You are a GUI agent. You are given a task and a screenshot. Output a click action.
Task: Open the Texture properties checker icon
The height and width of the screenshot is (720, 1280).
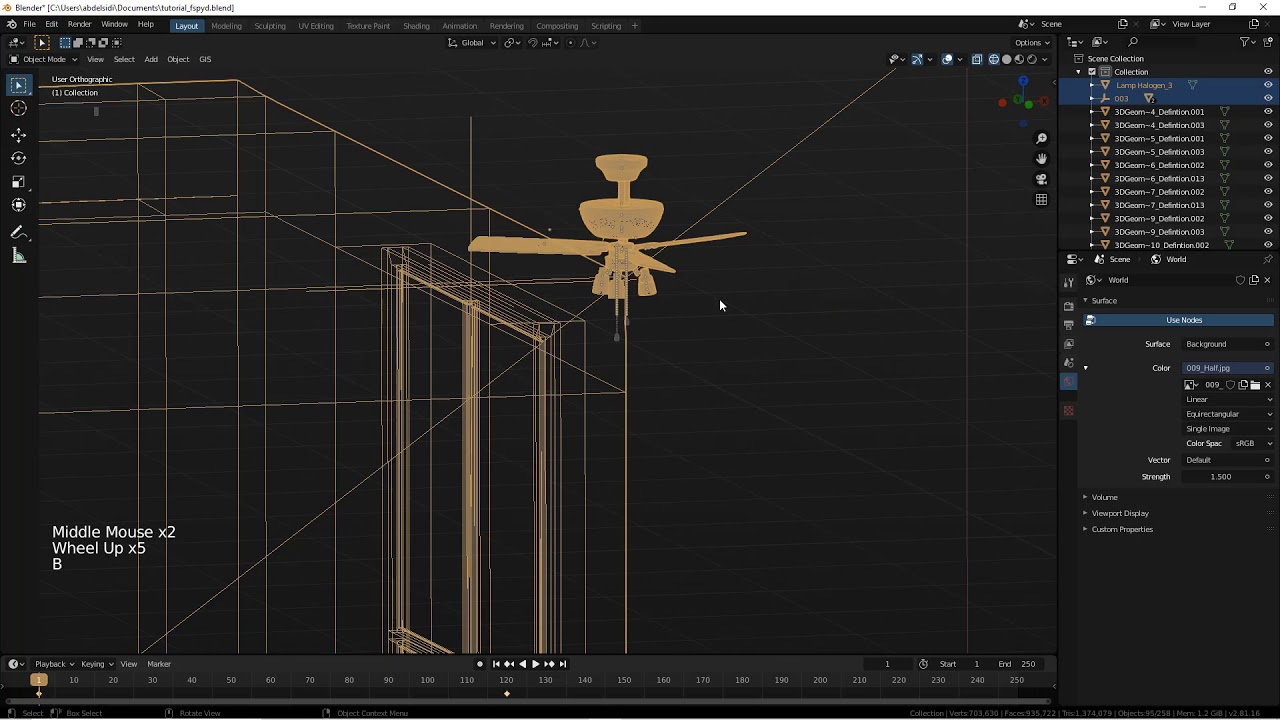(x=1068, y=411)
